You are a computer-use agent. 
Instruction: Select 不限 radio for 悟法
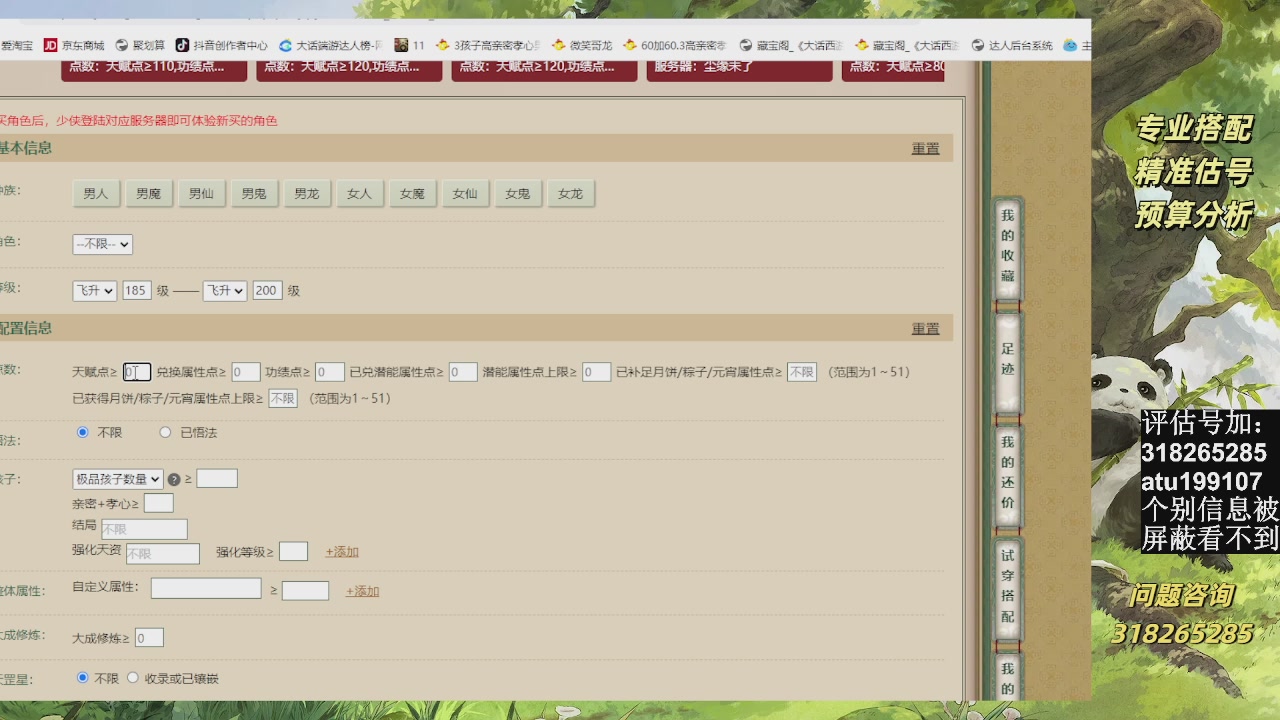coord(83,432)
